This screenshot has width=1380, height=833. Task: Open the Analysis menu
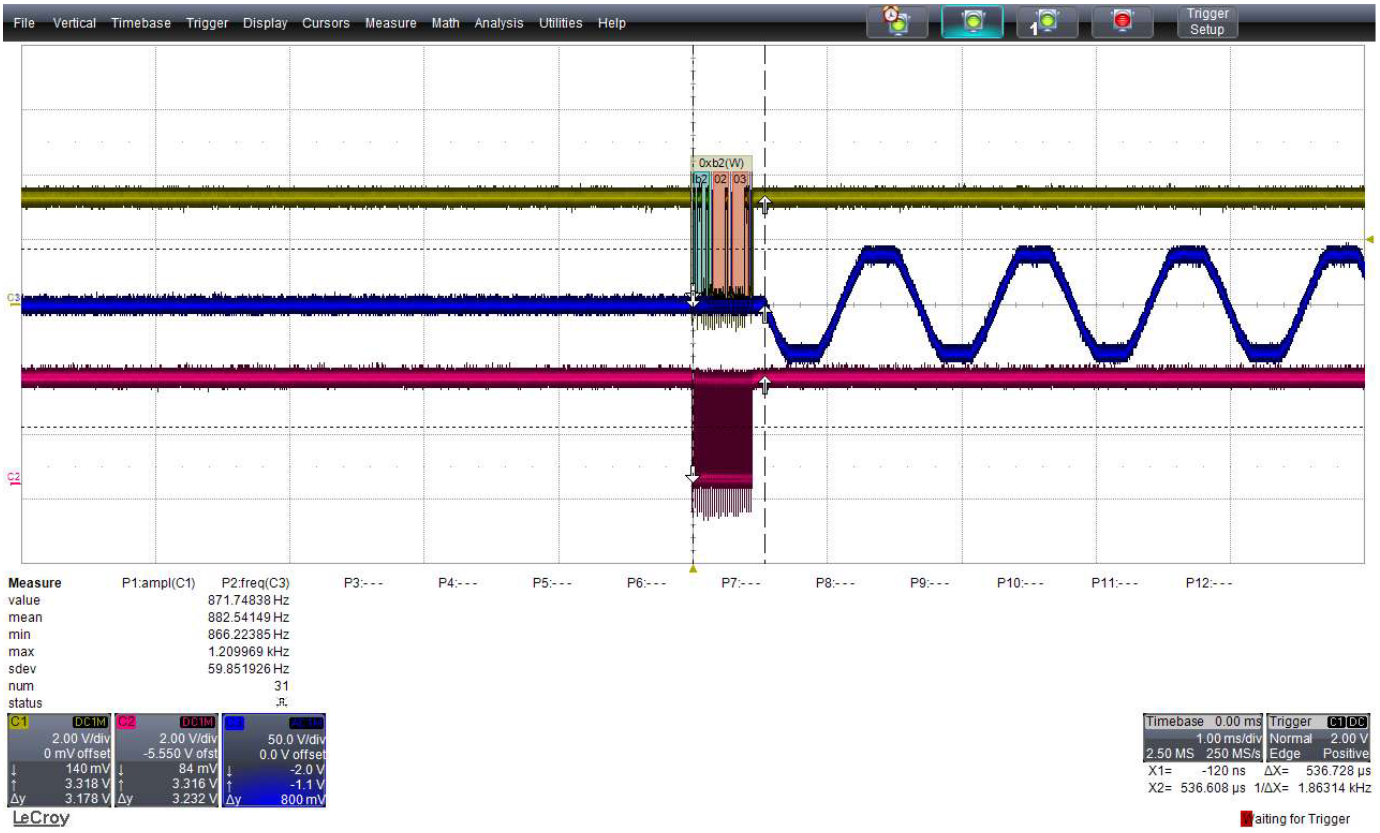click(499, 23)
